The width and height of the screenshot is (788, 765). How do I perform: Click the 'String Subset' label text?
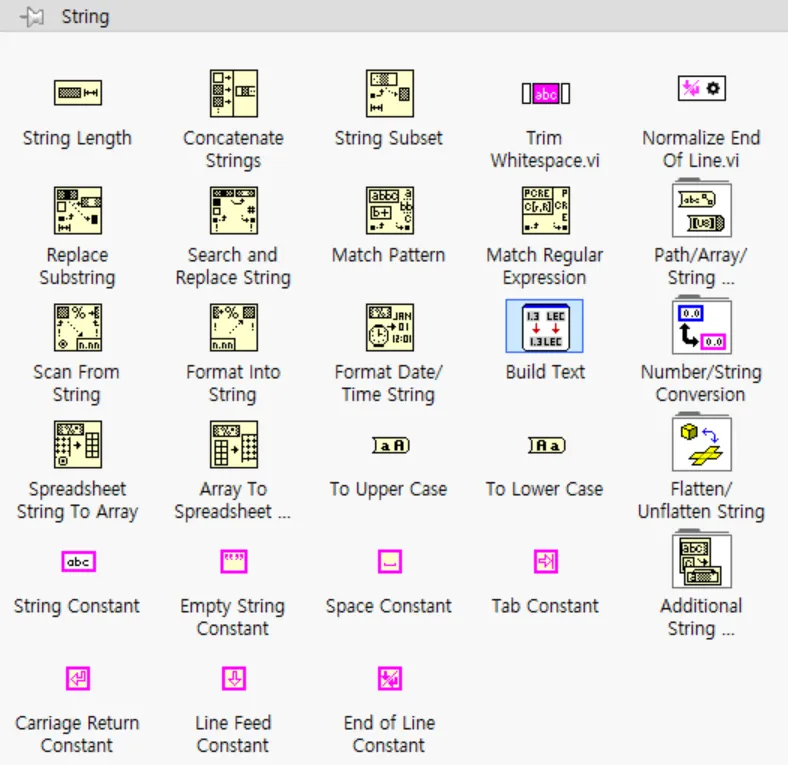(x=388, y=138)
